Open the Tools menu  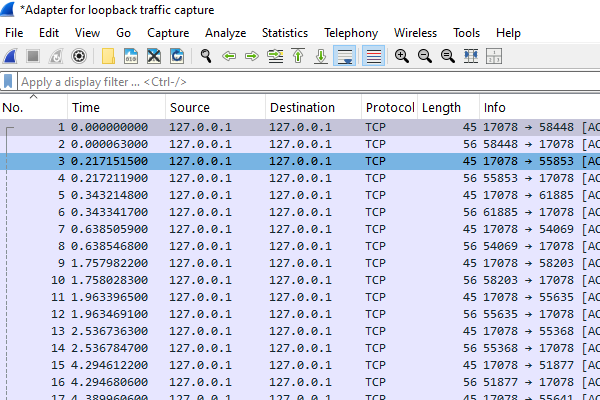click(466, 33)
